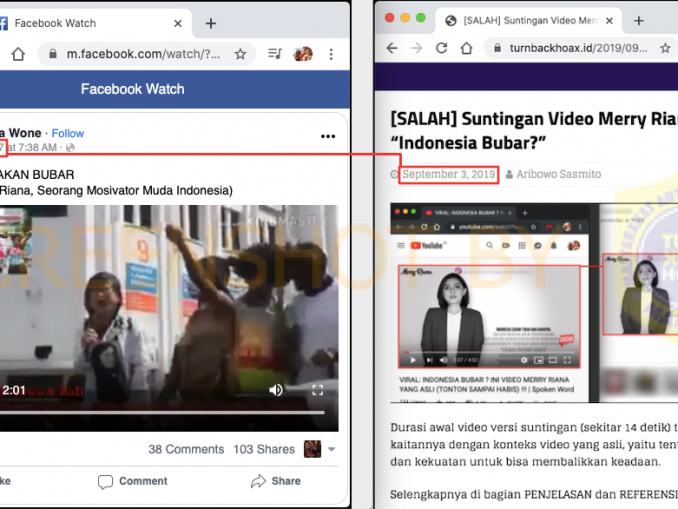Maximize the turnbackhoax window with green button
The width and height of the screenshot is (678, 509).
point(421,18)
